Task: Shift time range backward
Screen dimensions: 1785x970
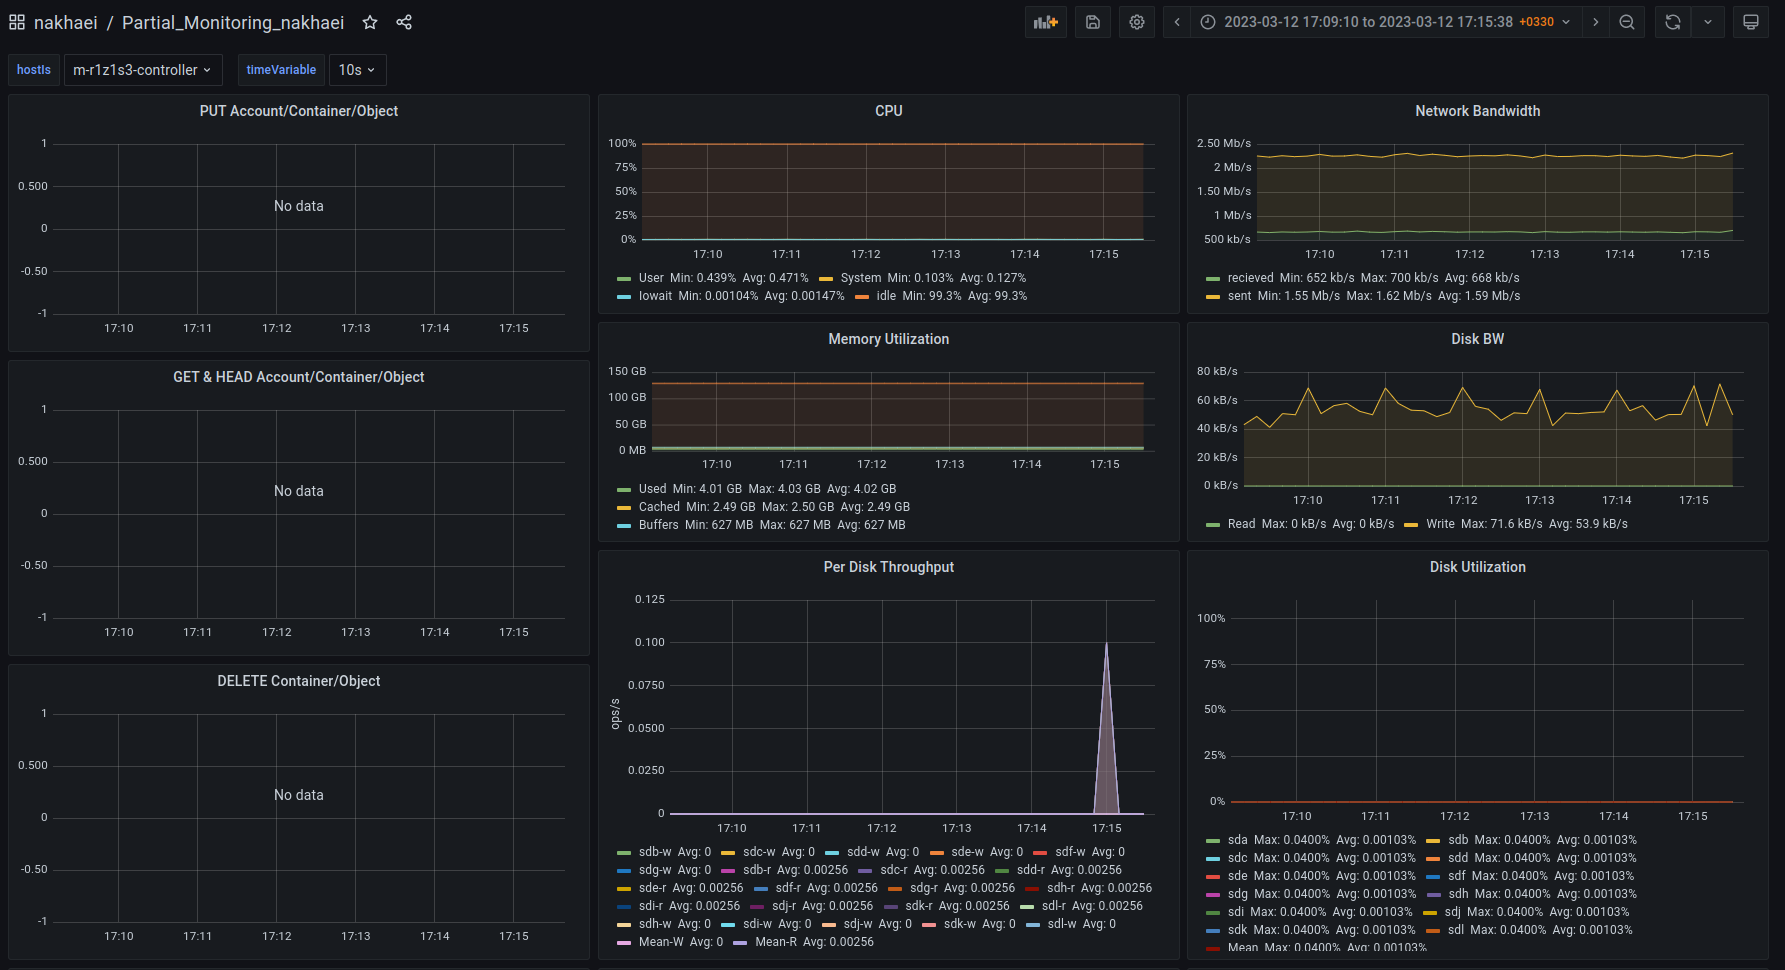Action: pyautogui.click(x=1177, y=22)
